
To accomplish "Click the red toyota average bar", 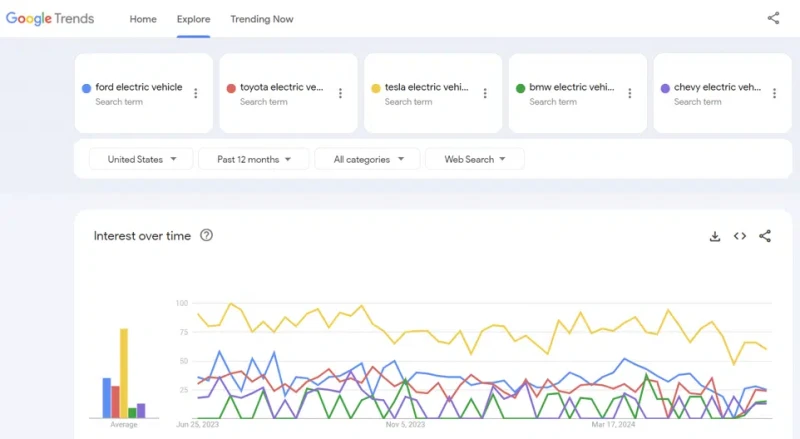I will click(x=115, y=402).
